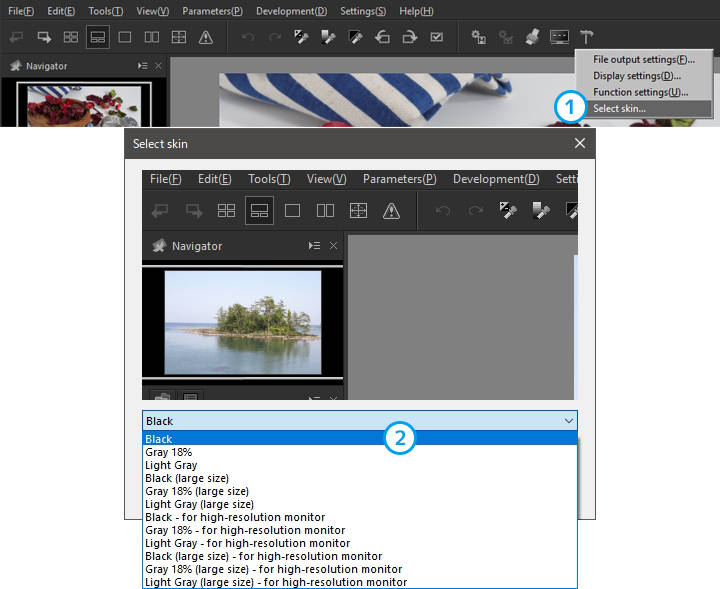Select combination view mode in main toolbar
This screenshot has width=720, height=589.
98,37
